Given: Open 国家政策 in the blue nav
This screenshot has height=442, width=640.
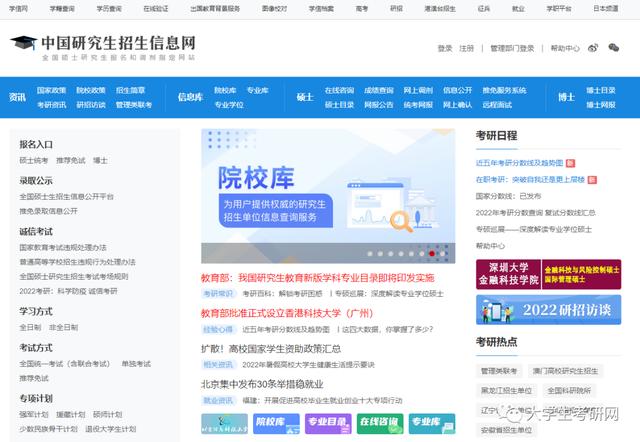Looking at the screenshot, I should point(51,90).
